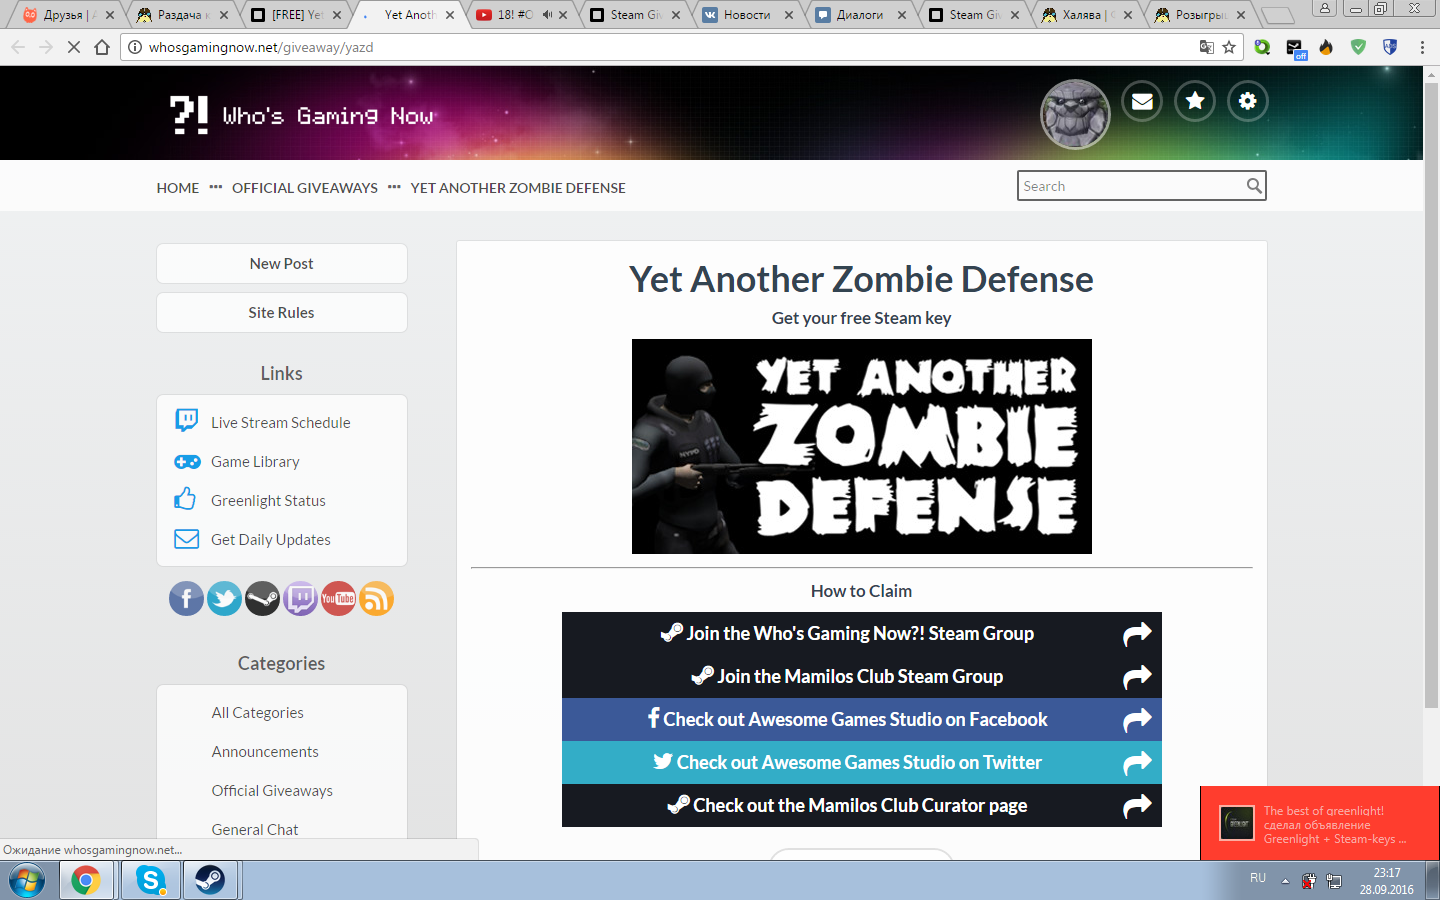Screen dimensions: 1440x900
Task: Click the thumbs-up icon beside Greenlight Status
Action: tap(185, 499)
